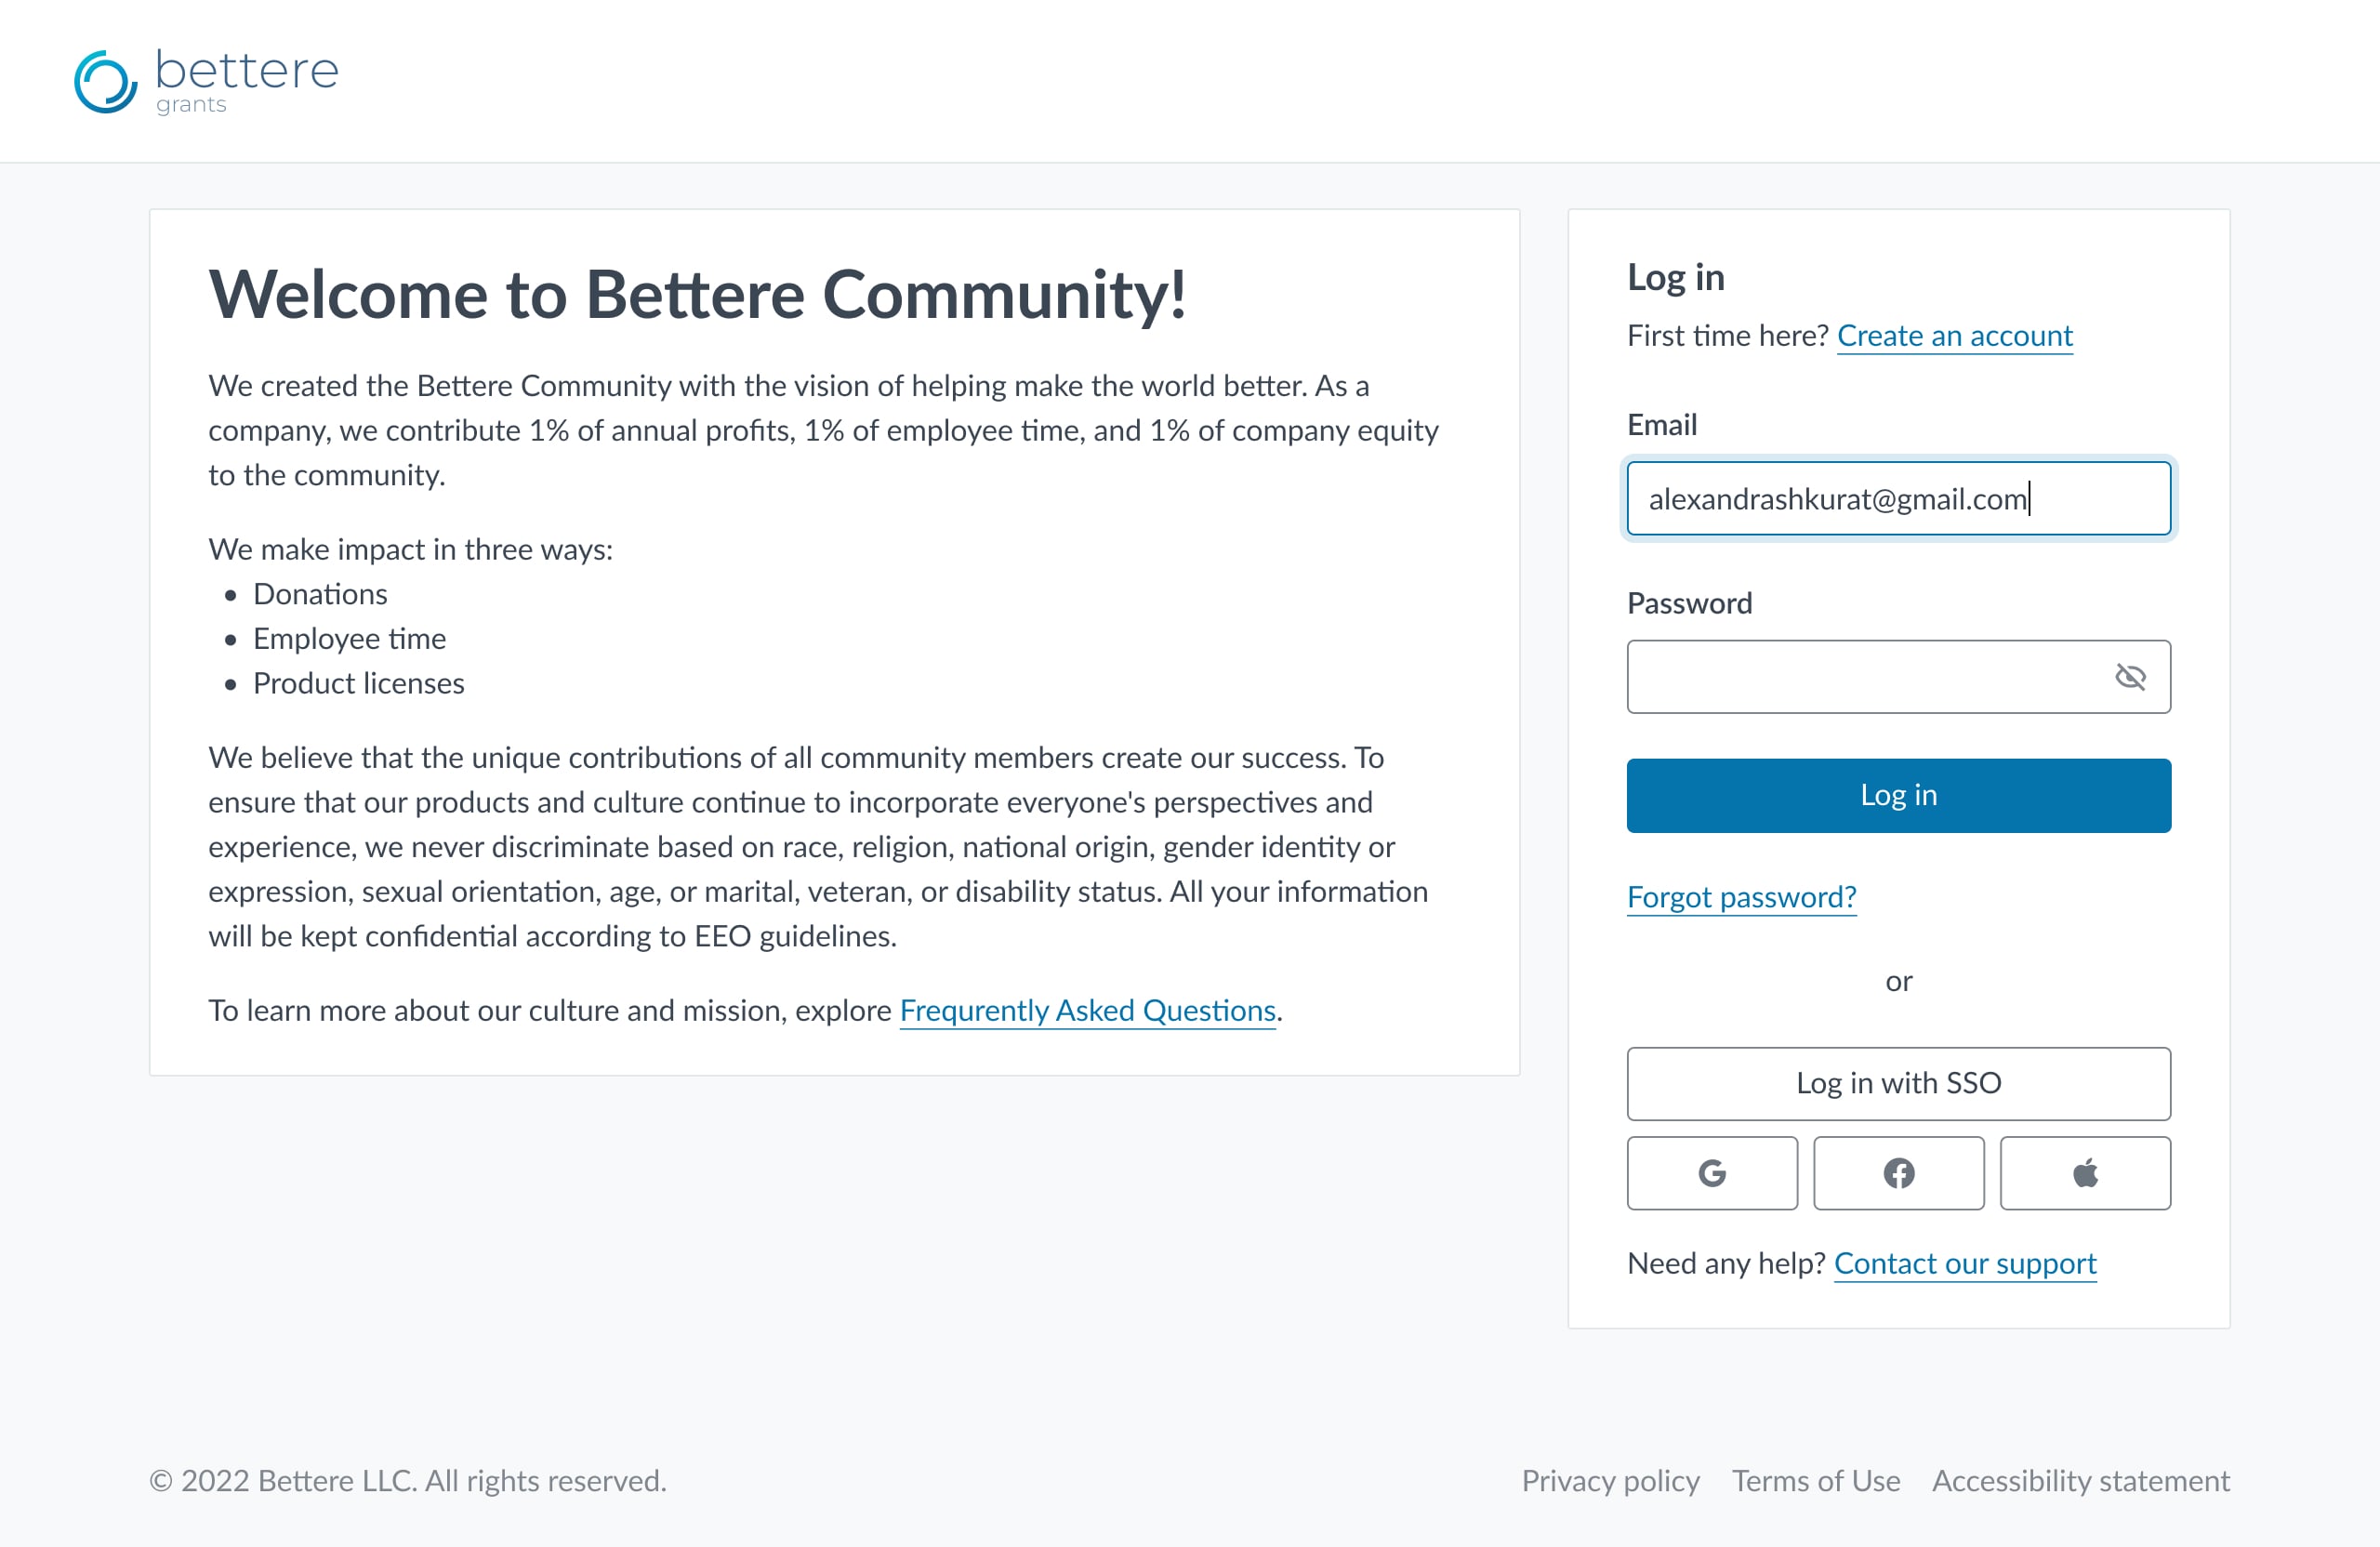Open the Privacy policy footer link
The image size is (2380, 1547).
1610,1480
